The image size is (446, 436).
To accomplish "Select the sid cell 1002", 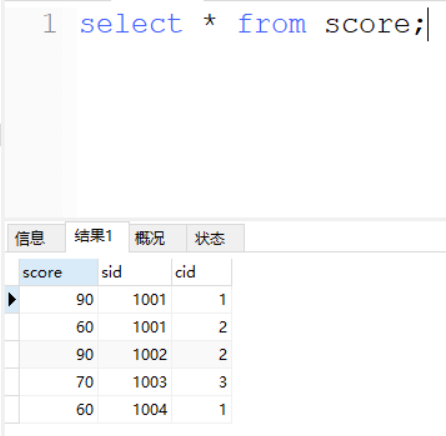I will coord(135,354).
